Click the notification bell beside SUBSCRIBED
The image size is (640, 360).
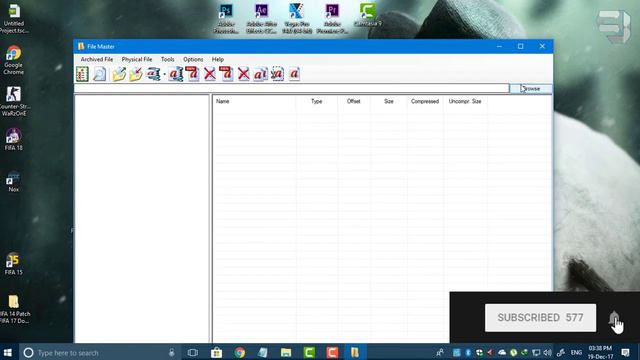click(x=614, y=318)
